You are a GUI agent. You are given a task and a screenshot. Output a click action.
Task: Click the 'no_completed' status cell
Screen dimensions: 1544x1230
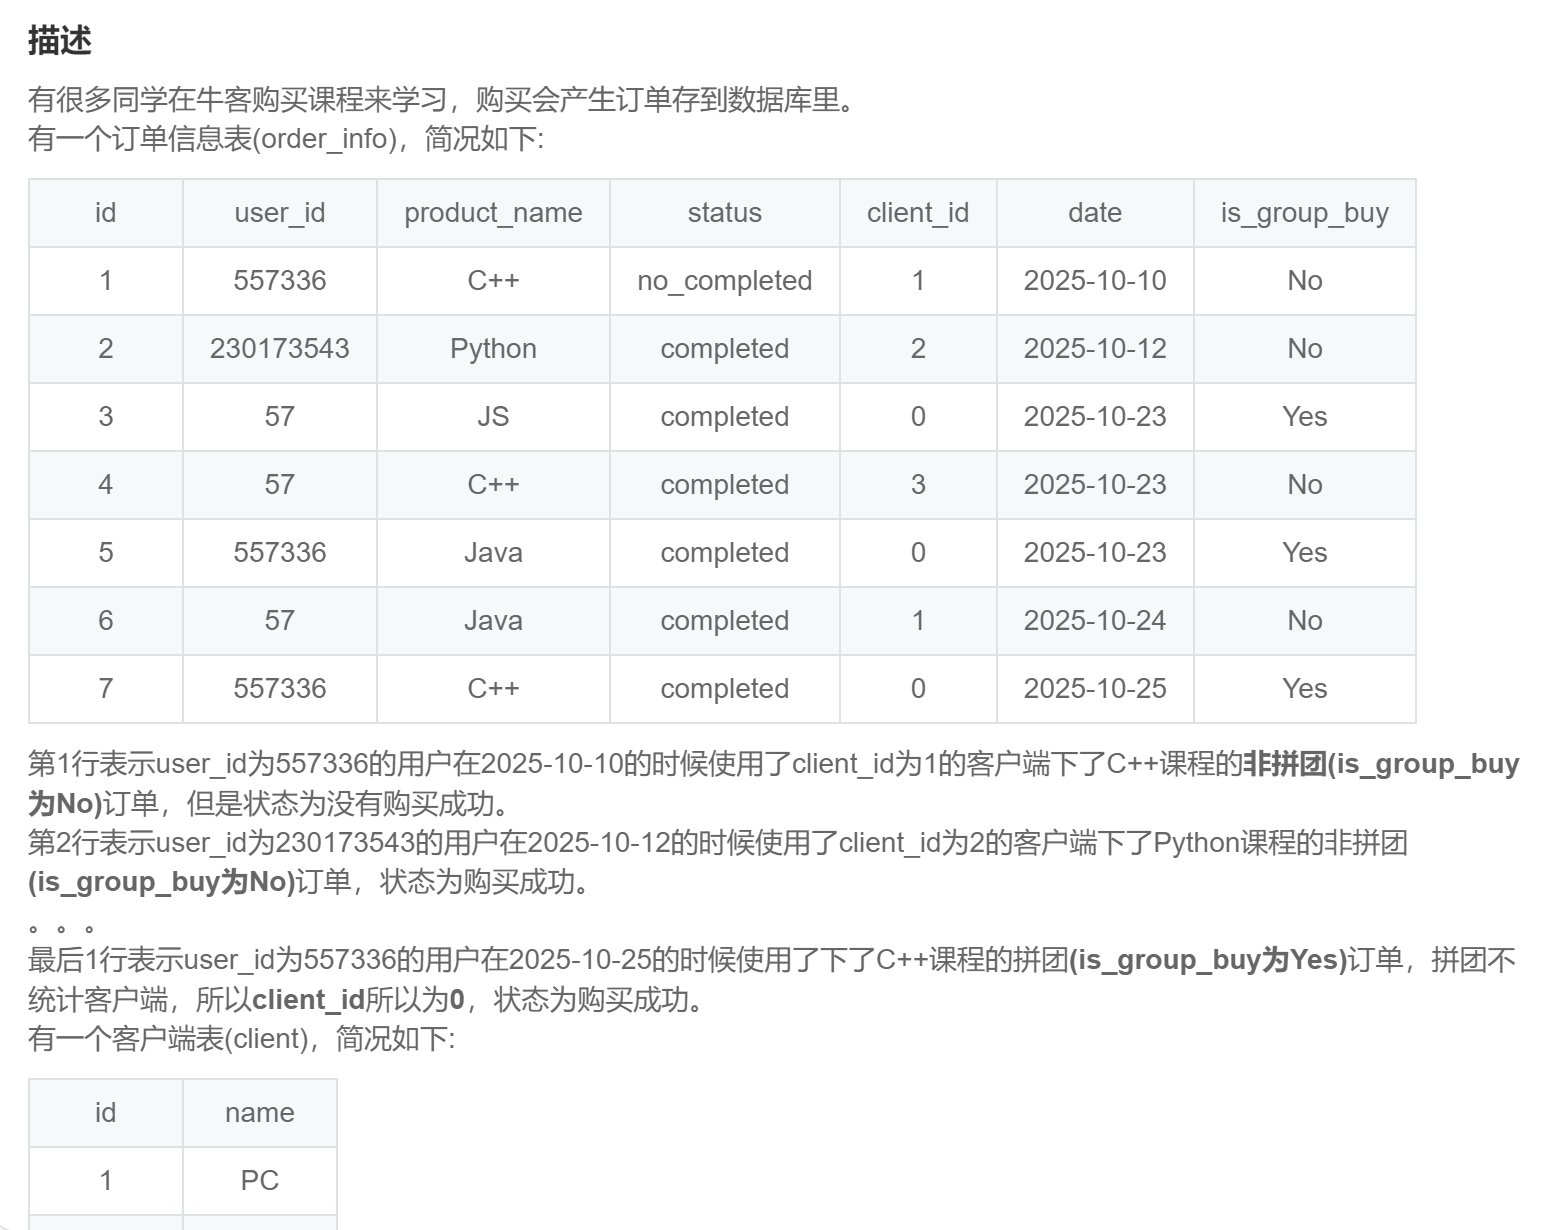[x=725, y=281]
